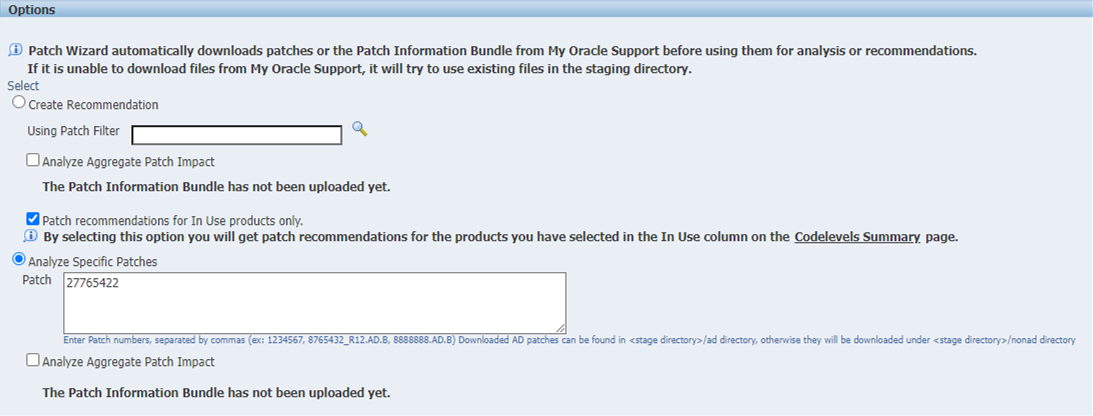Viewport: 1093px width, 416px height.
Task: Open the Codelevels Summary link
Action: tap(857, 237)
